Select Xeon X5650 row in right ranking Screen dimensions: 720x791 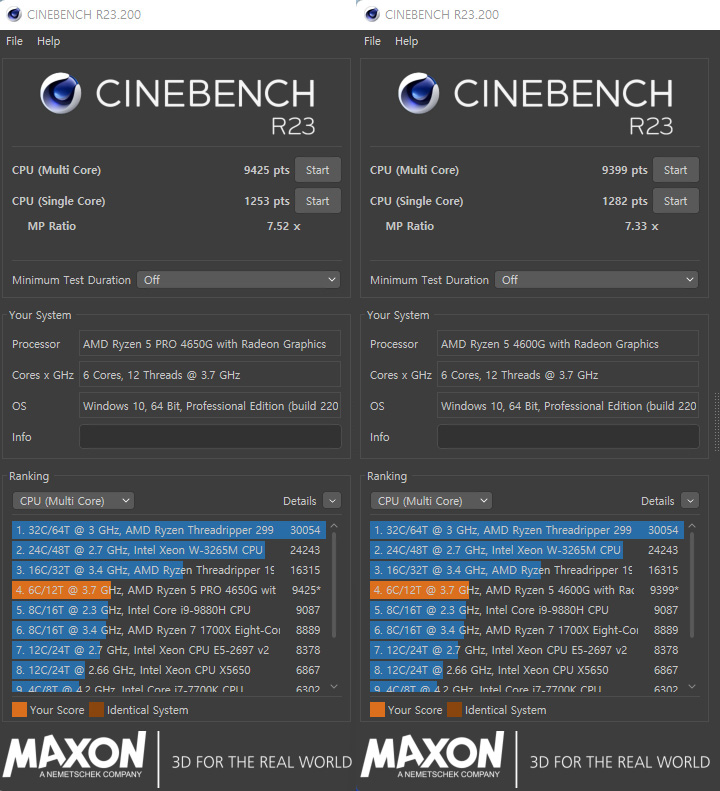(527, 670)
